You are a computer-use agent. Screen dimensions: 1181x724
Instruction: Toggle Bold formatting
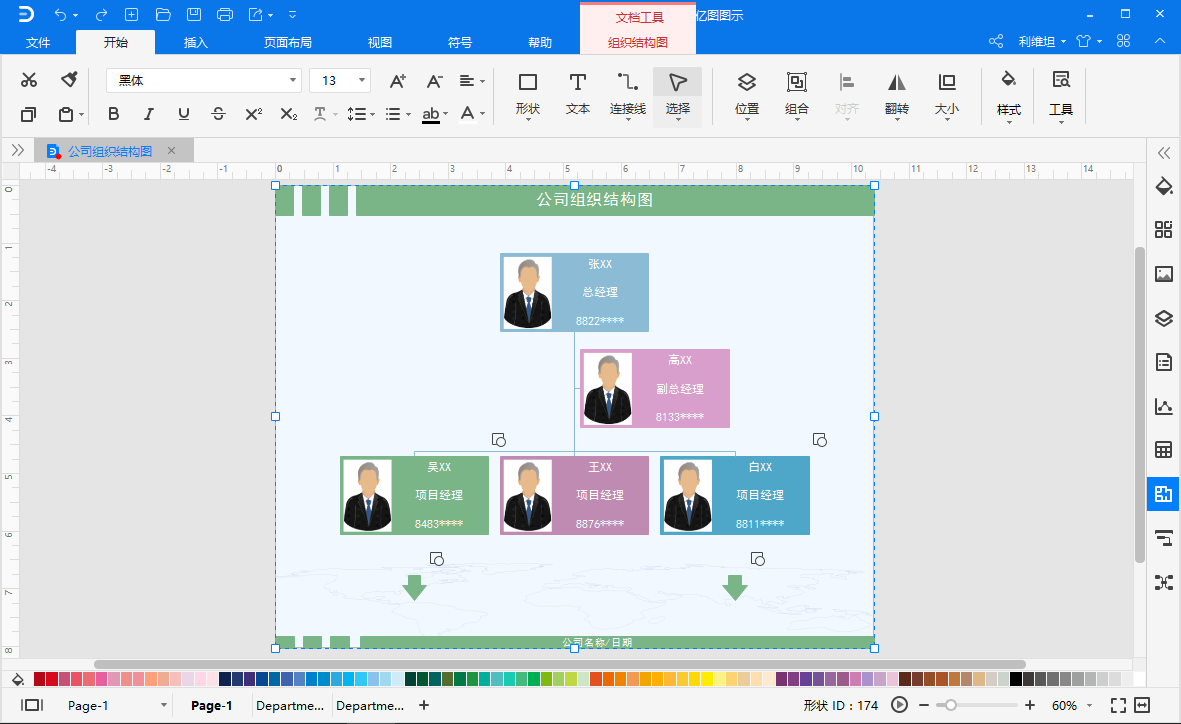114,114
